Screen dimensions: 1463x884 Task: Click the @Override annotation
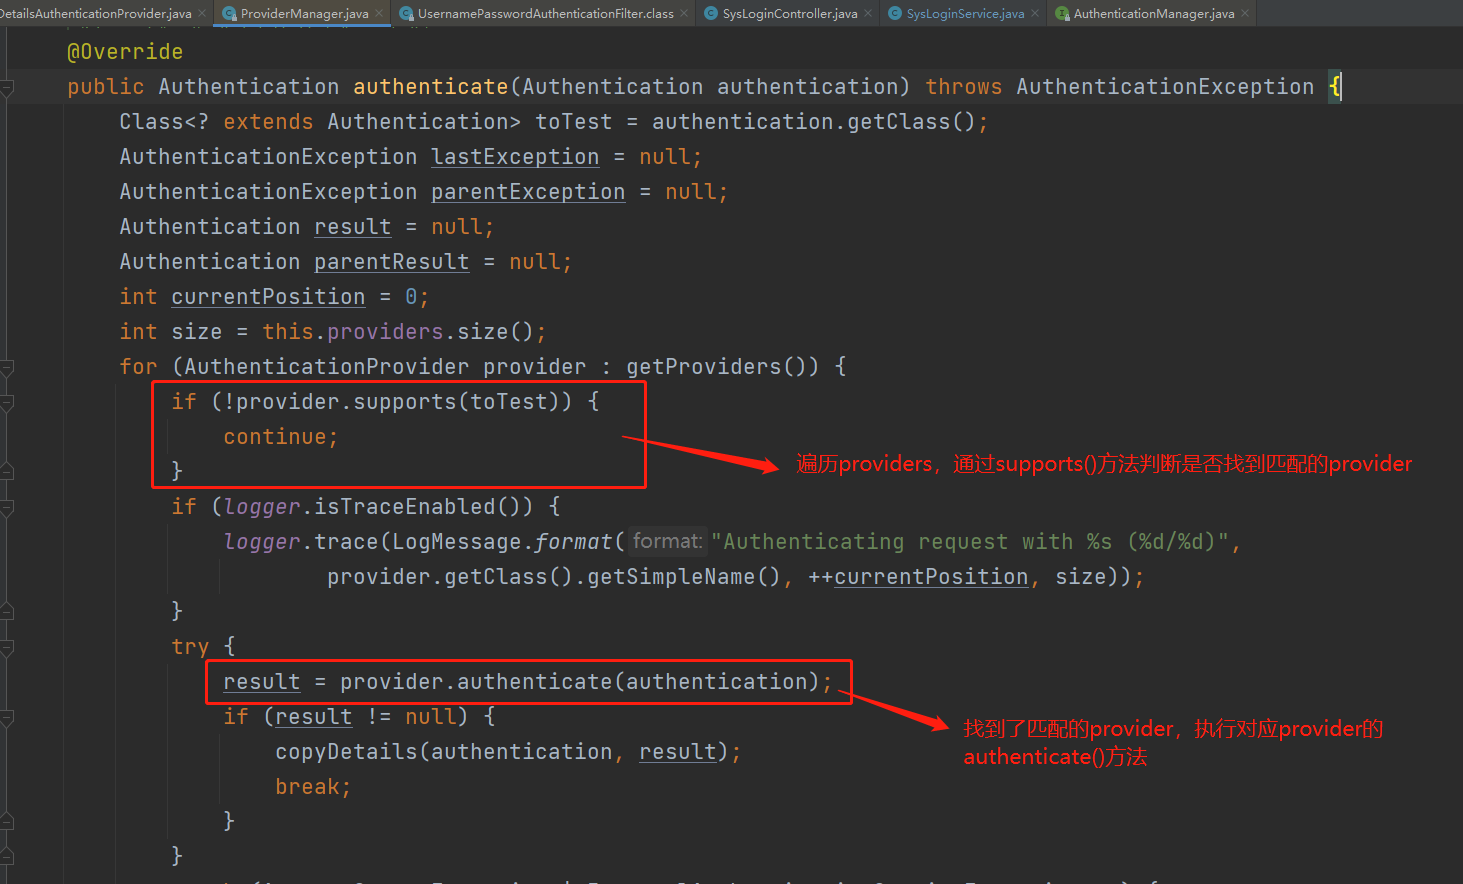tap(125, 52)
